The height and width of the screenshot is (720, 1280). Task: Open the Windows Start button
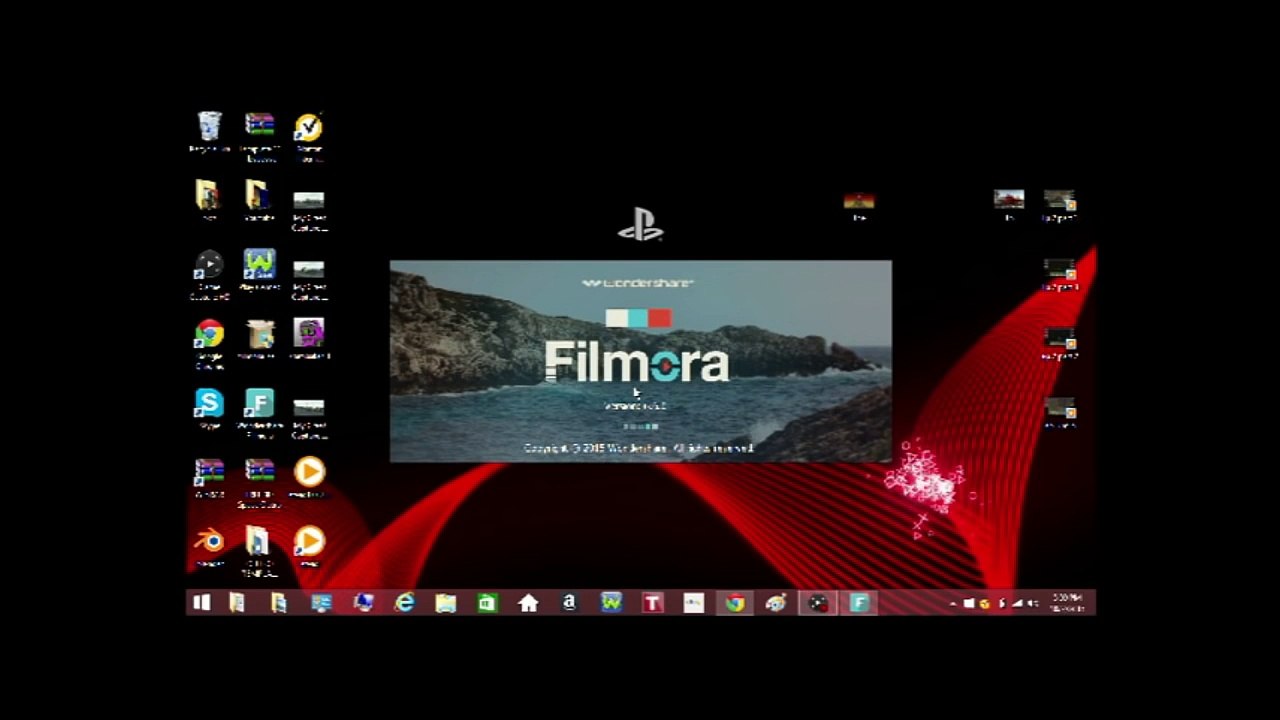[x=201, y=603]
